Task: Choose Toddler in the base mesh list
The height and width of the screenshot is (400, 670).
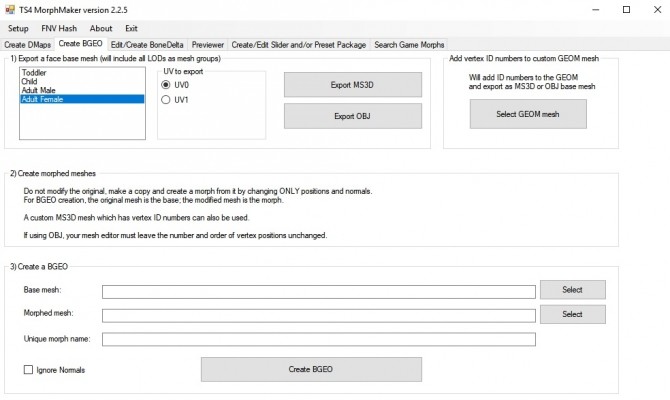Action: pos(36,73)
